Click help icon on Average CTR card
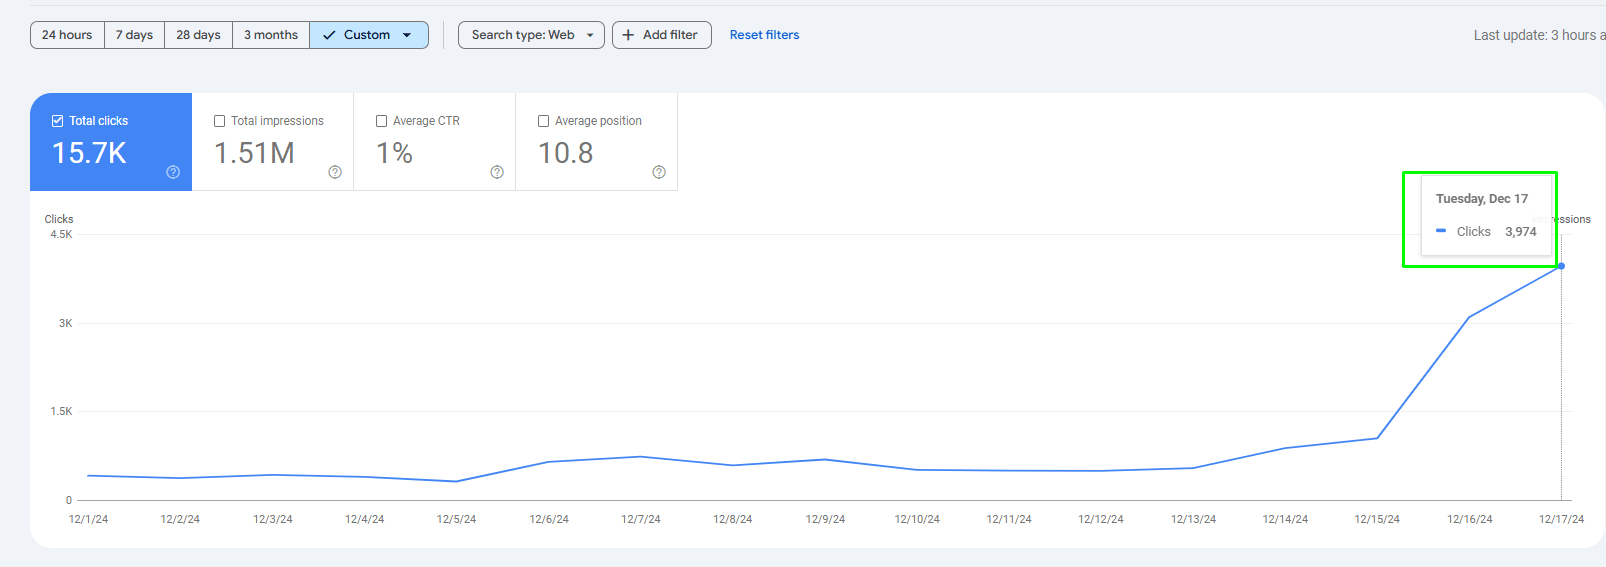Screen dimensions: 1606x567 pyautogui.click(x=497, y=172)
